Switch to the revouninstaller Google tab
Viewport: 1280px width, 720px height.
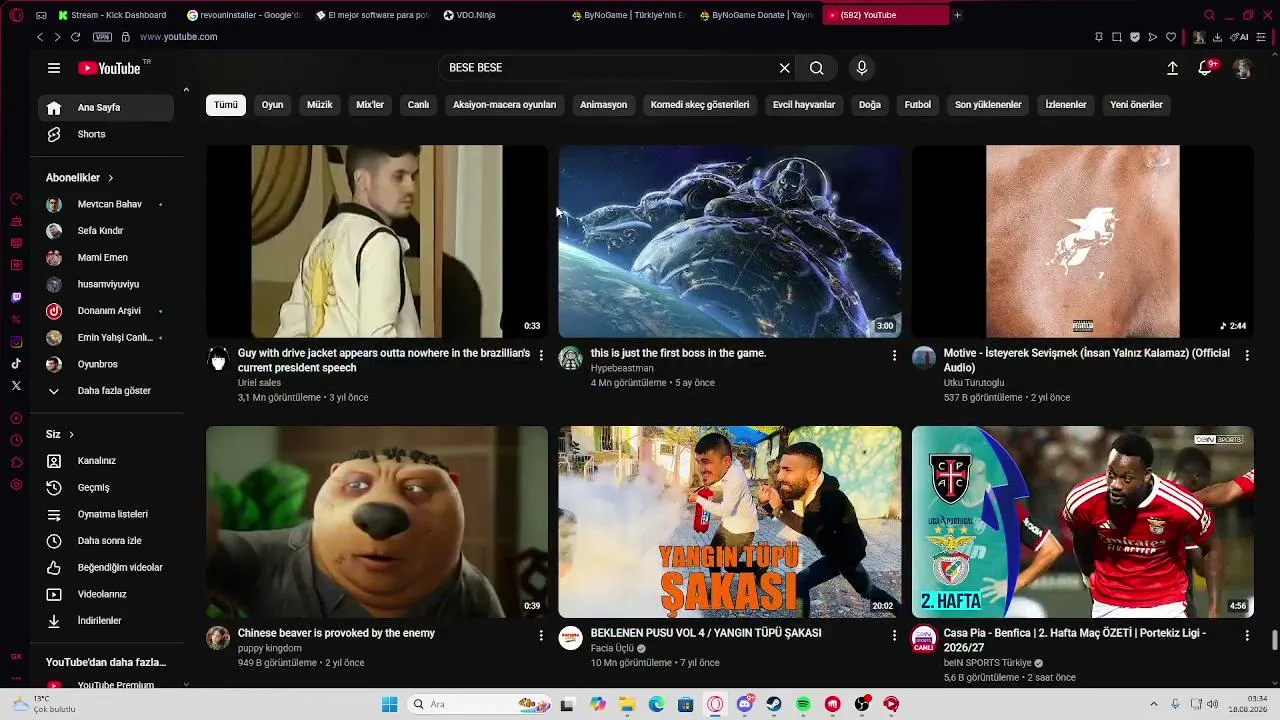tap(245, 15)
